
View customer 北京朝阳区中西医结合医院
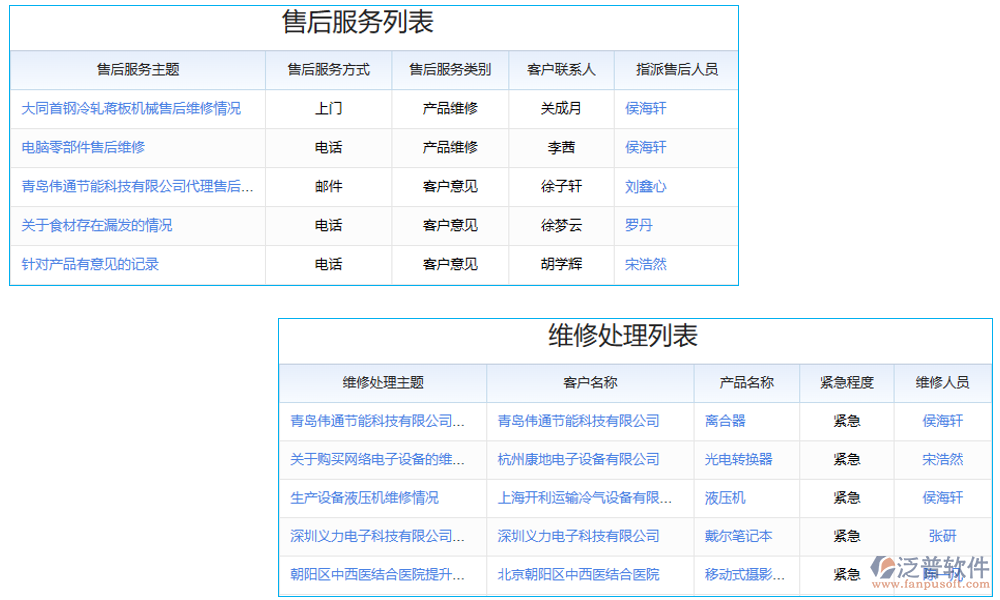[x=578, y=575]
